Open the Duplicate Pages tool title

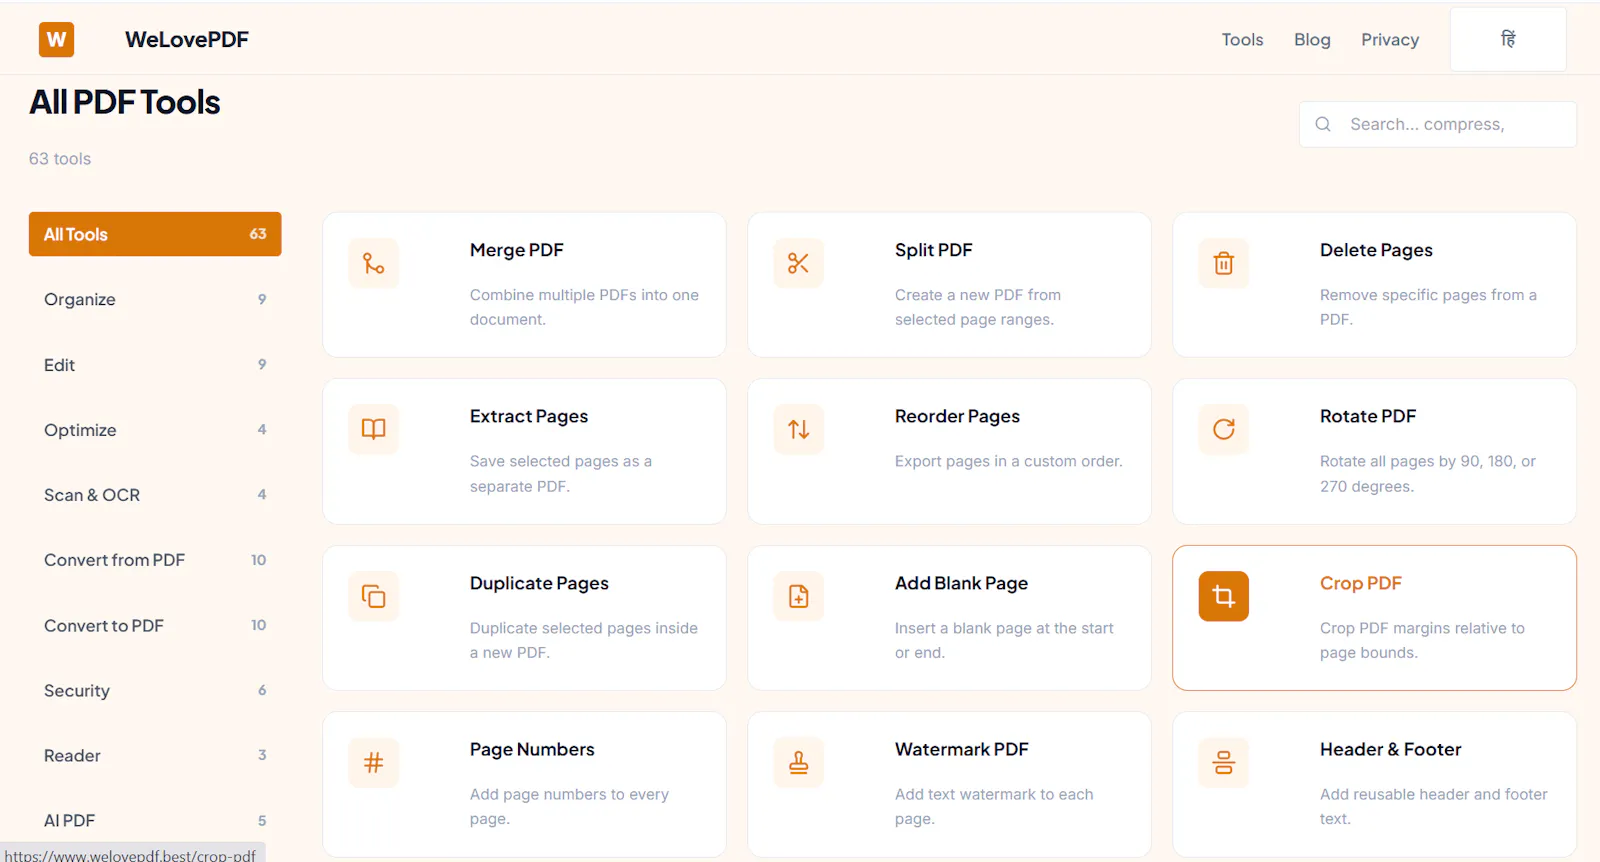click(539, 583)
